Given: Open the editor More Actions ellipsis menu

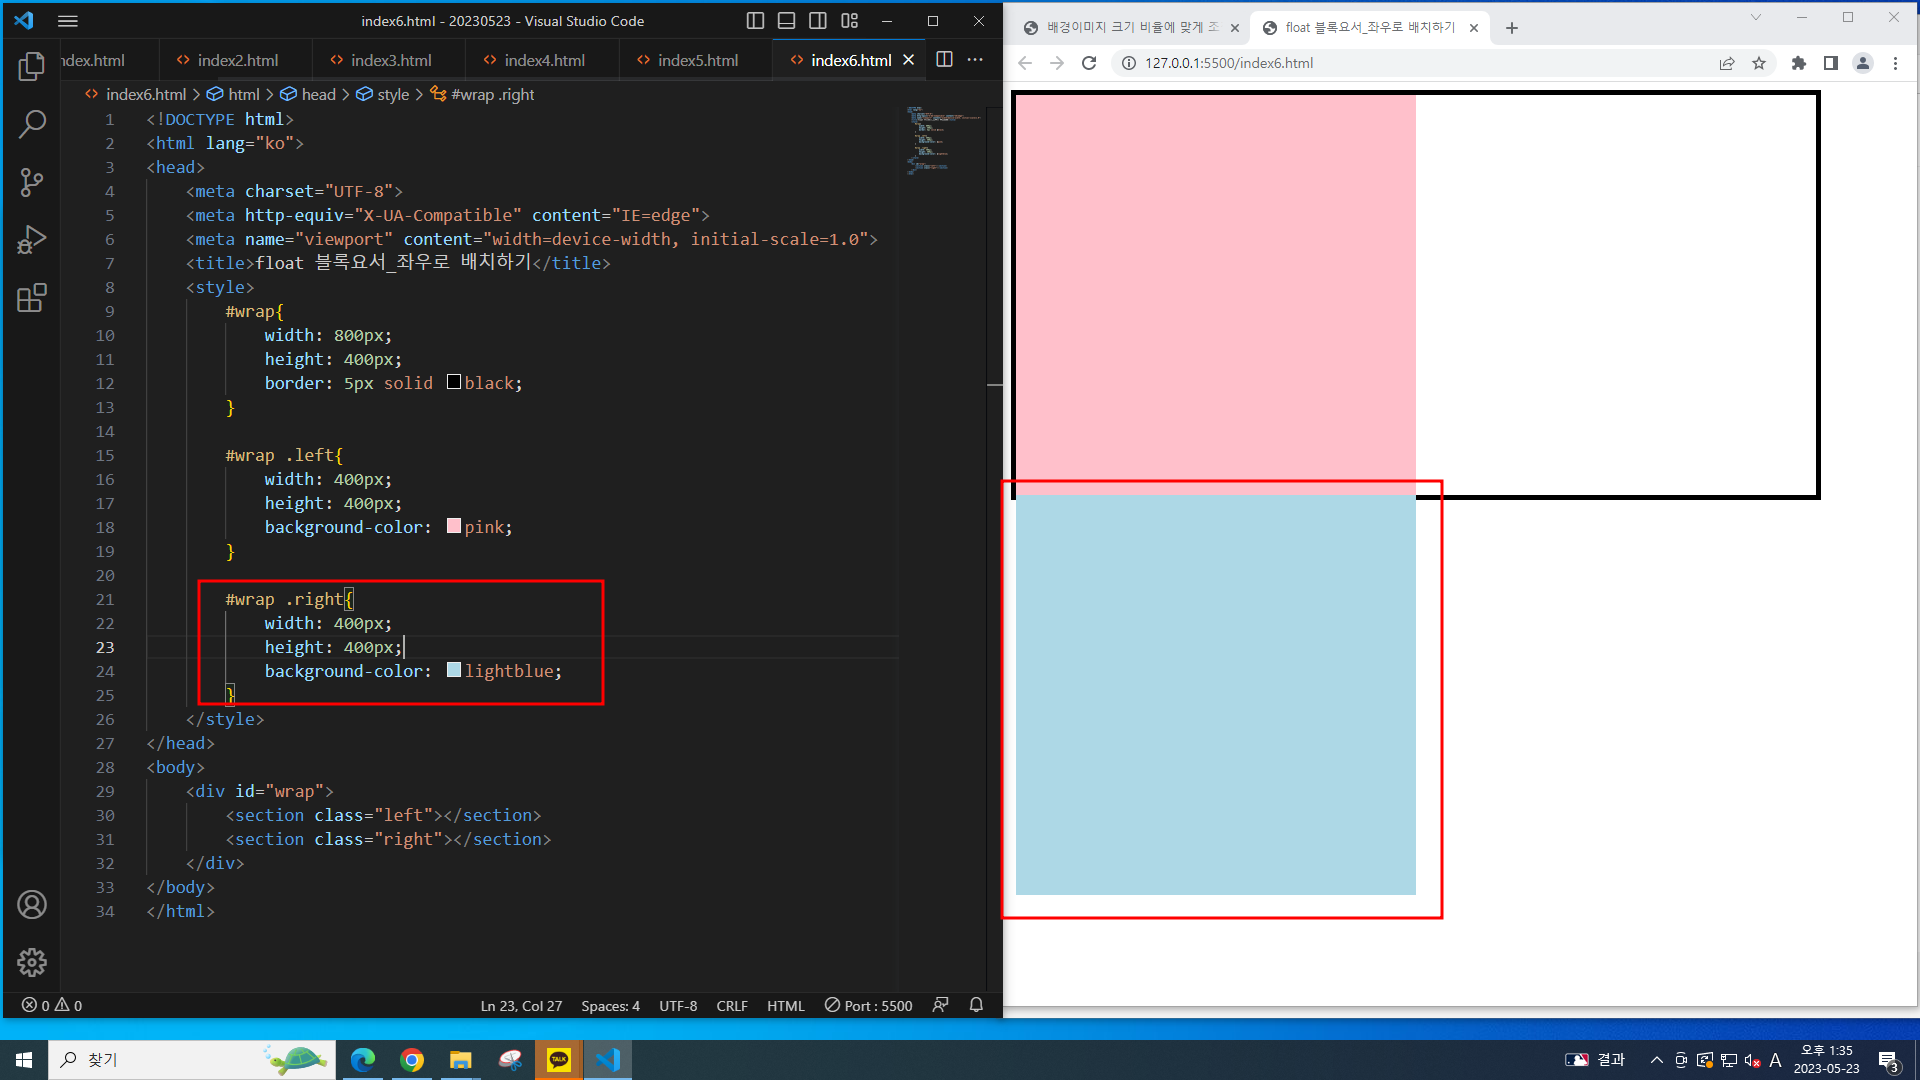Looking at the screenshot, I should click(x=975, y=60).
